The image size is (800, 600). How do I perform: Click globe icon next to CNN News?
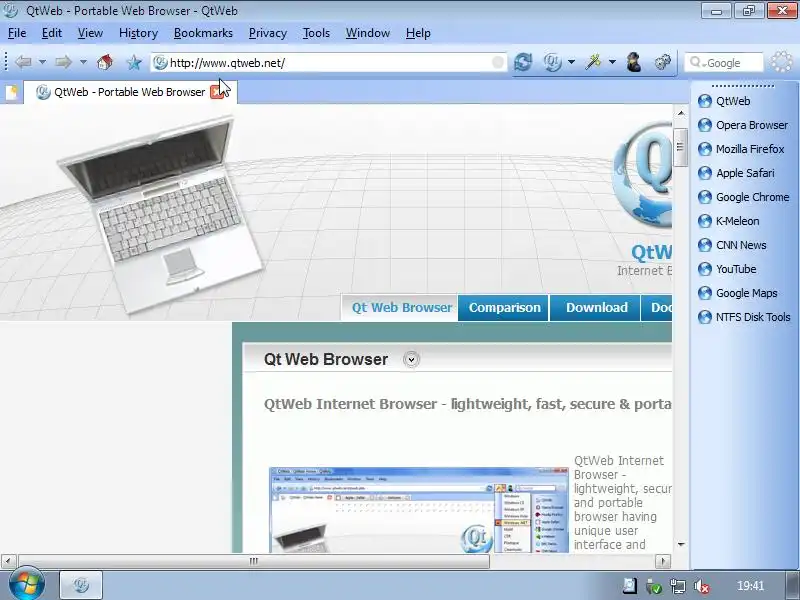(705, 245)
